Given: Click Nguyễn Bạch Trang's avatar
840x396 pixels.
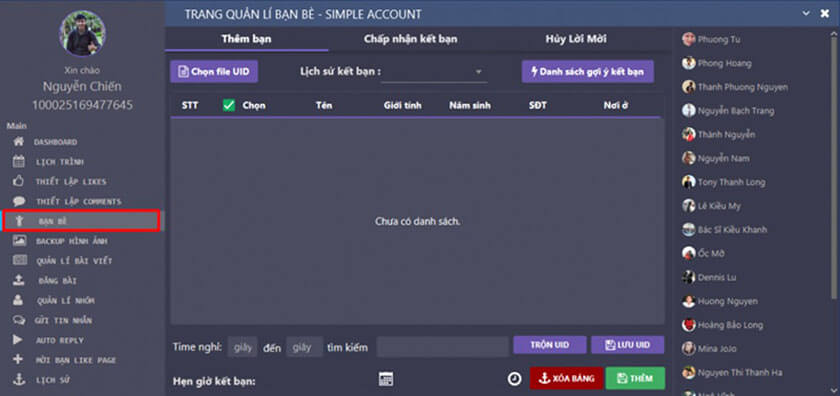Looking at the screenshot, I should pyautogui.click(x=688, y=110).
